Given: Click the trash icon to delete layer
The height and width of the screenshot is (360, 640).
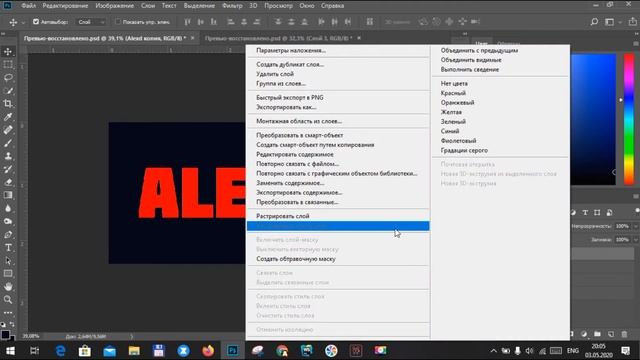Looking at the screenshot, I should coord(624,334).
